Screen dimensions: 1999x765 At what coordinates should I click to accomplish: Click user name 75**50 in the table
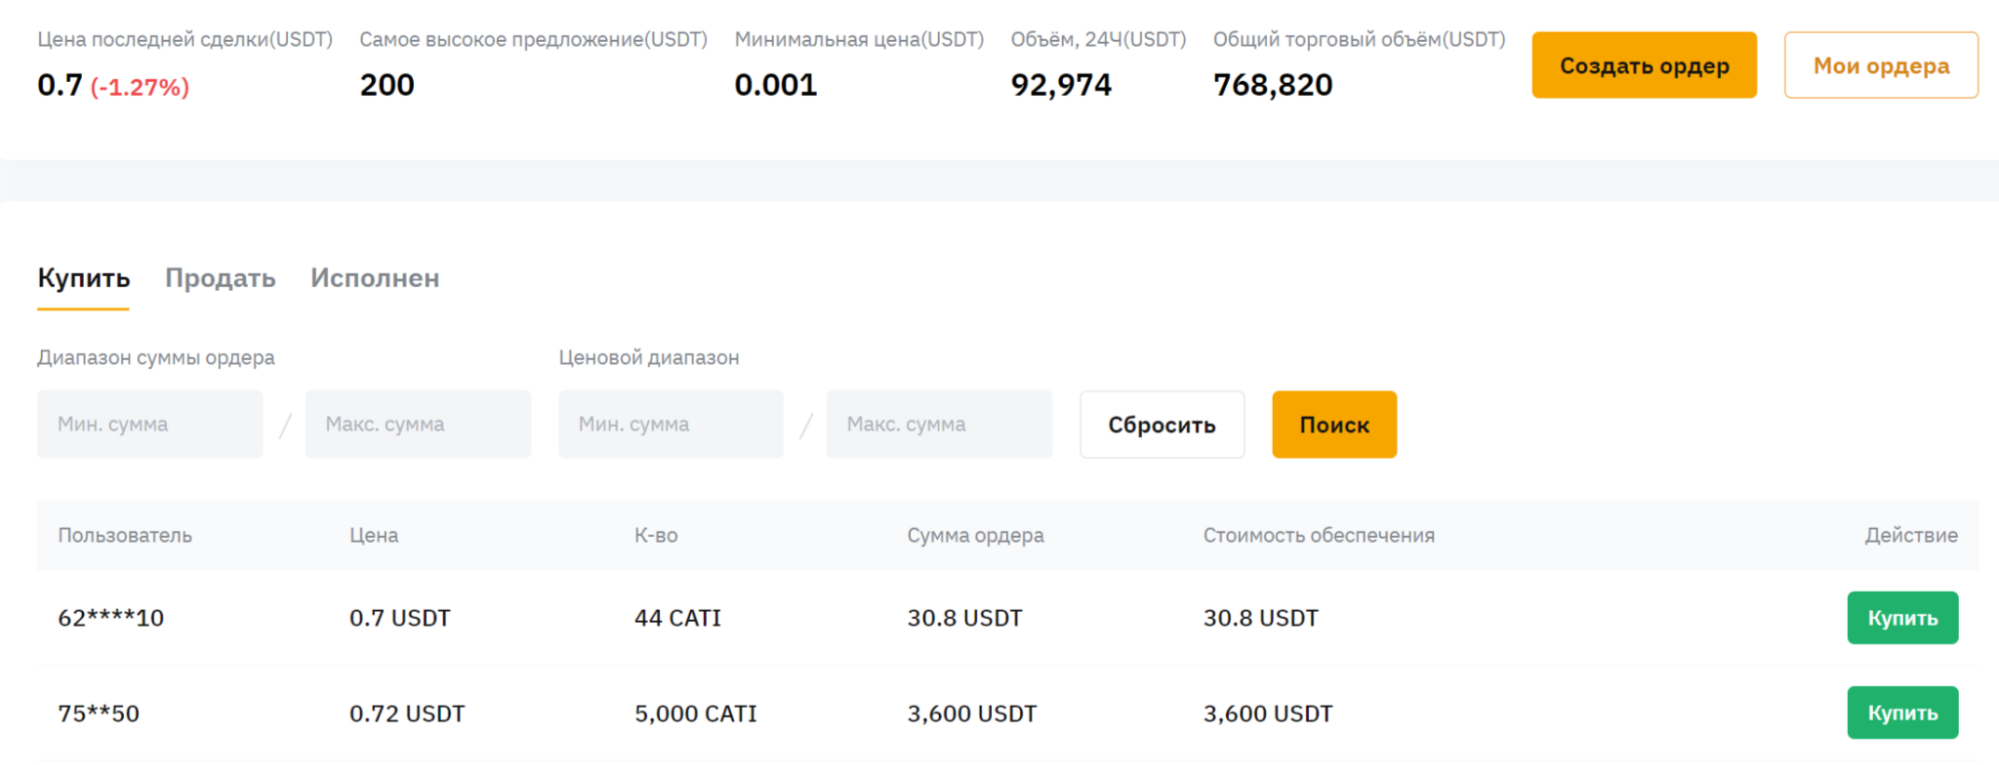[99, 713]
